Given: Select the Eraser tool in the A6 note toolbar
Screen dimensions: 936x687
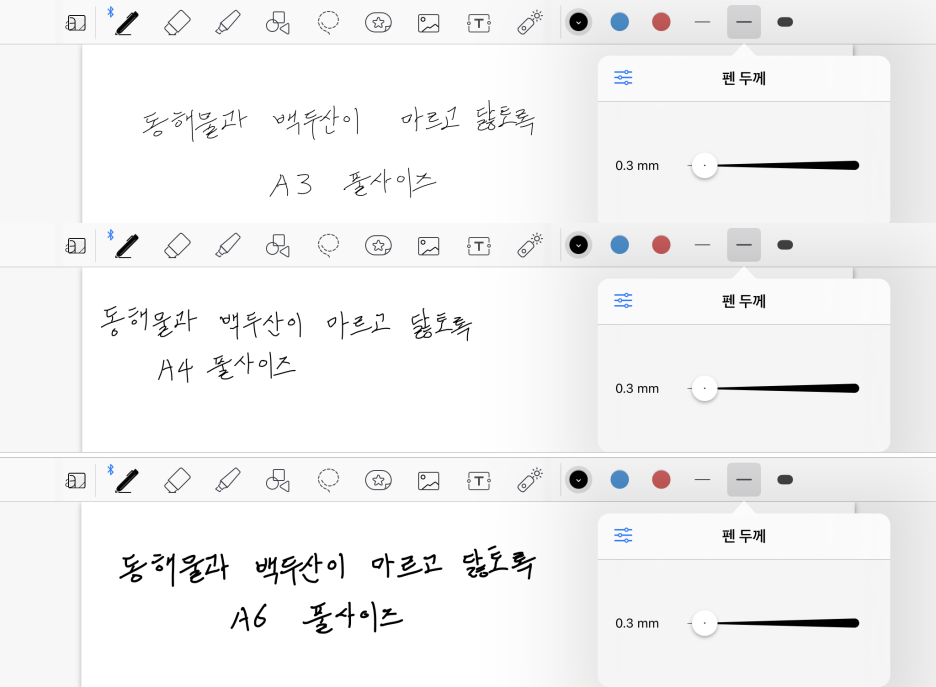Looking at the screenshot, I should tap(177, 480).
